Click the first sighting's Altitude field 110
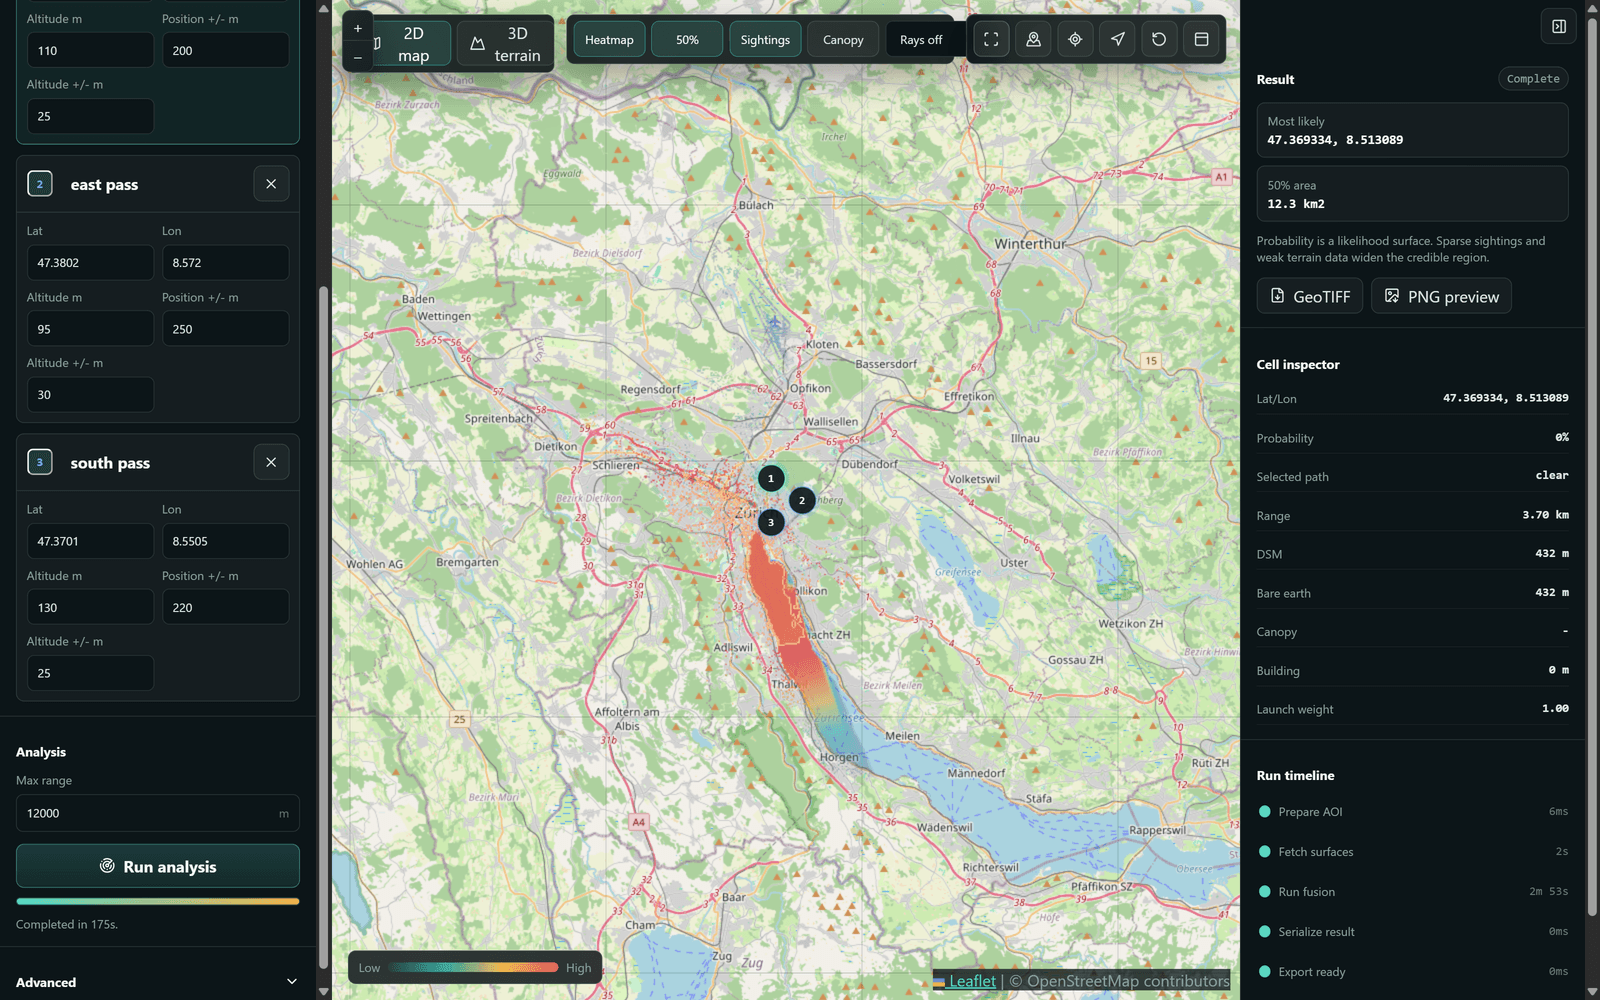The width and height of the screenshot is (1600, 1000). [90, 50]
